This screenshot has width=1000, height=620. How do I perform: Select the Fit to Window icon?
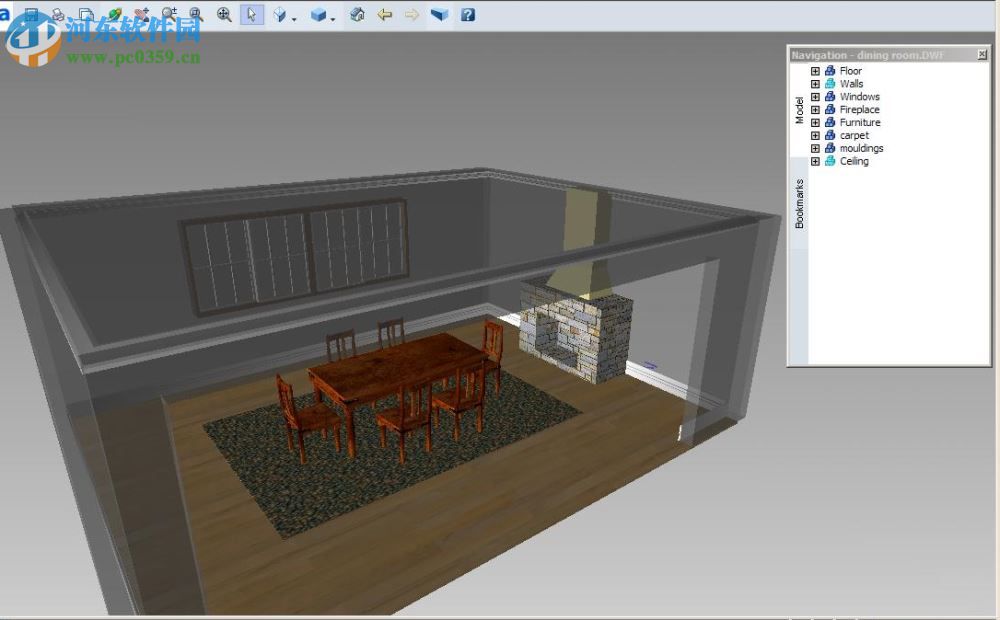tap(222, 15)
